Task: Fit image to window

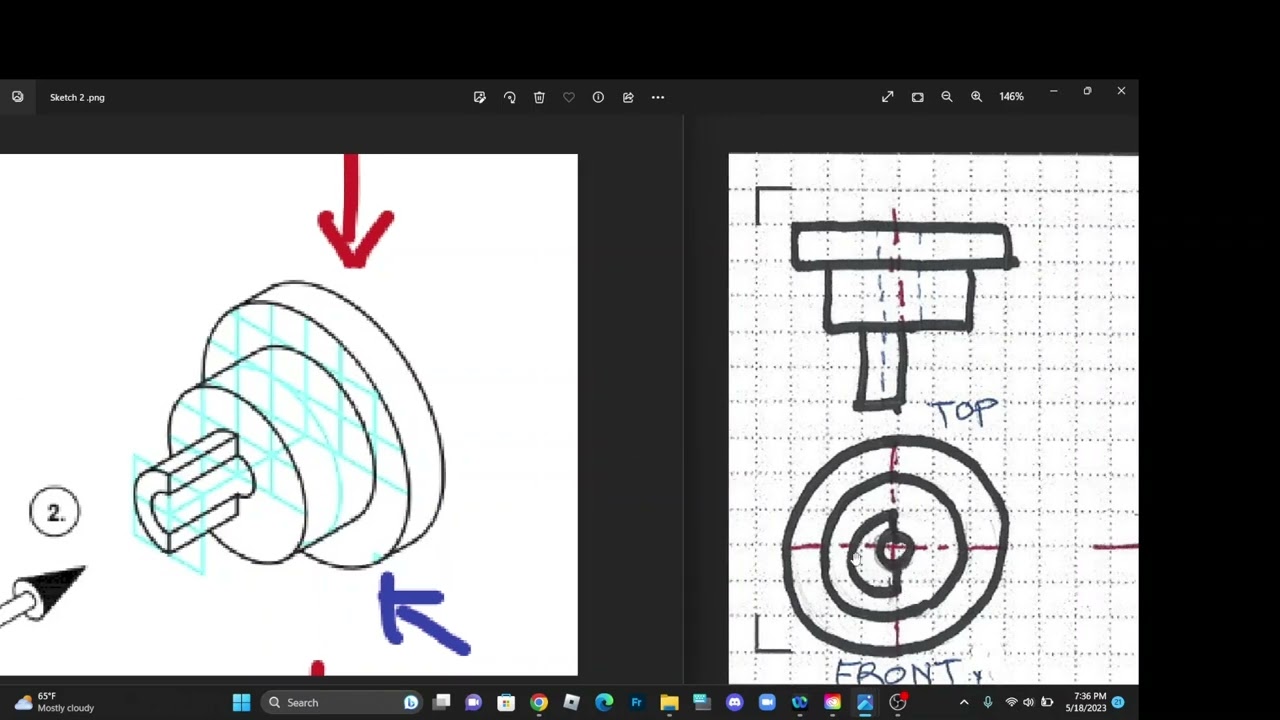Action: pyautogui.click(x=917, y=97)
